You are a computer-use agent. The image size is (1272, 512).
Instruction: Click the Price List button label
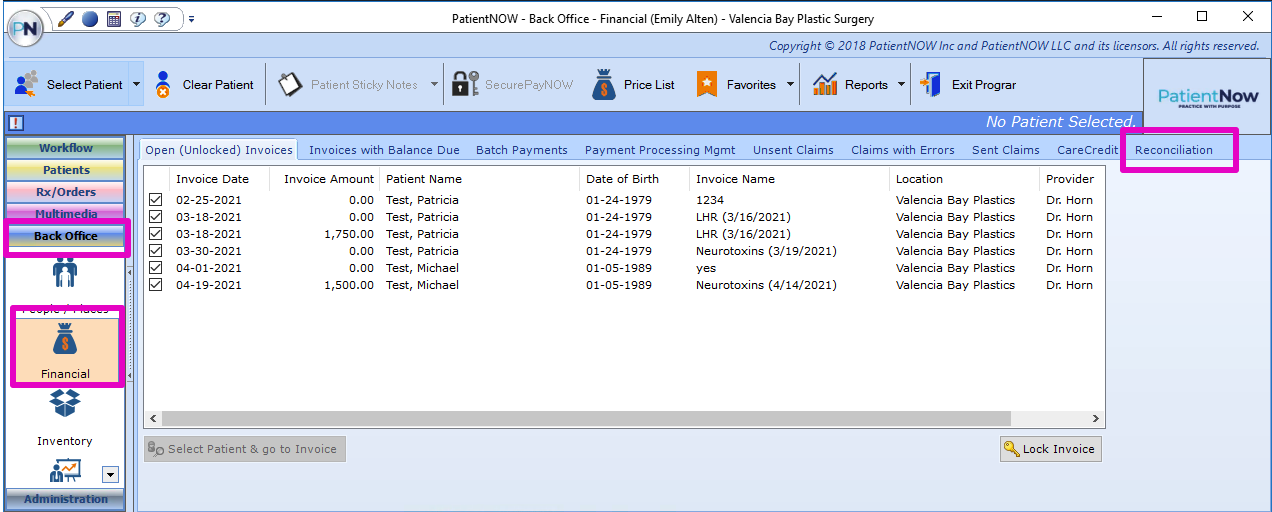[x=649, y=85]
